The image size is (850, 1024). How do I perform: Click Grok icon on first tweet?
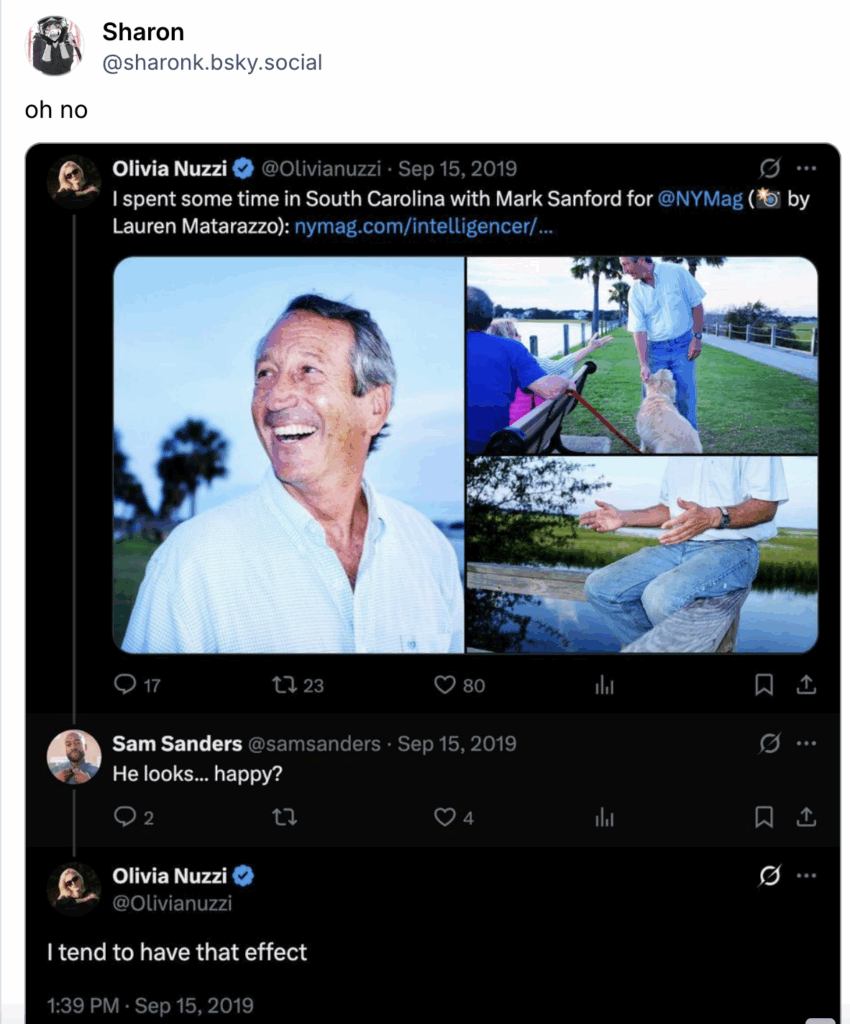(769, 168)
